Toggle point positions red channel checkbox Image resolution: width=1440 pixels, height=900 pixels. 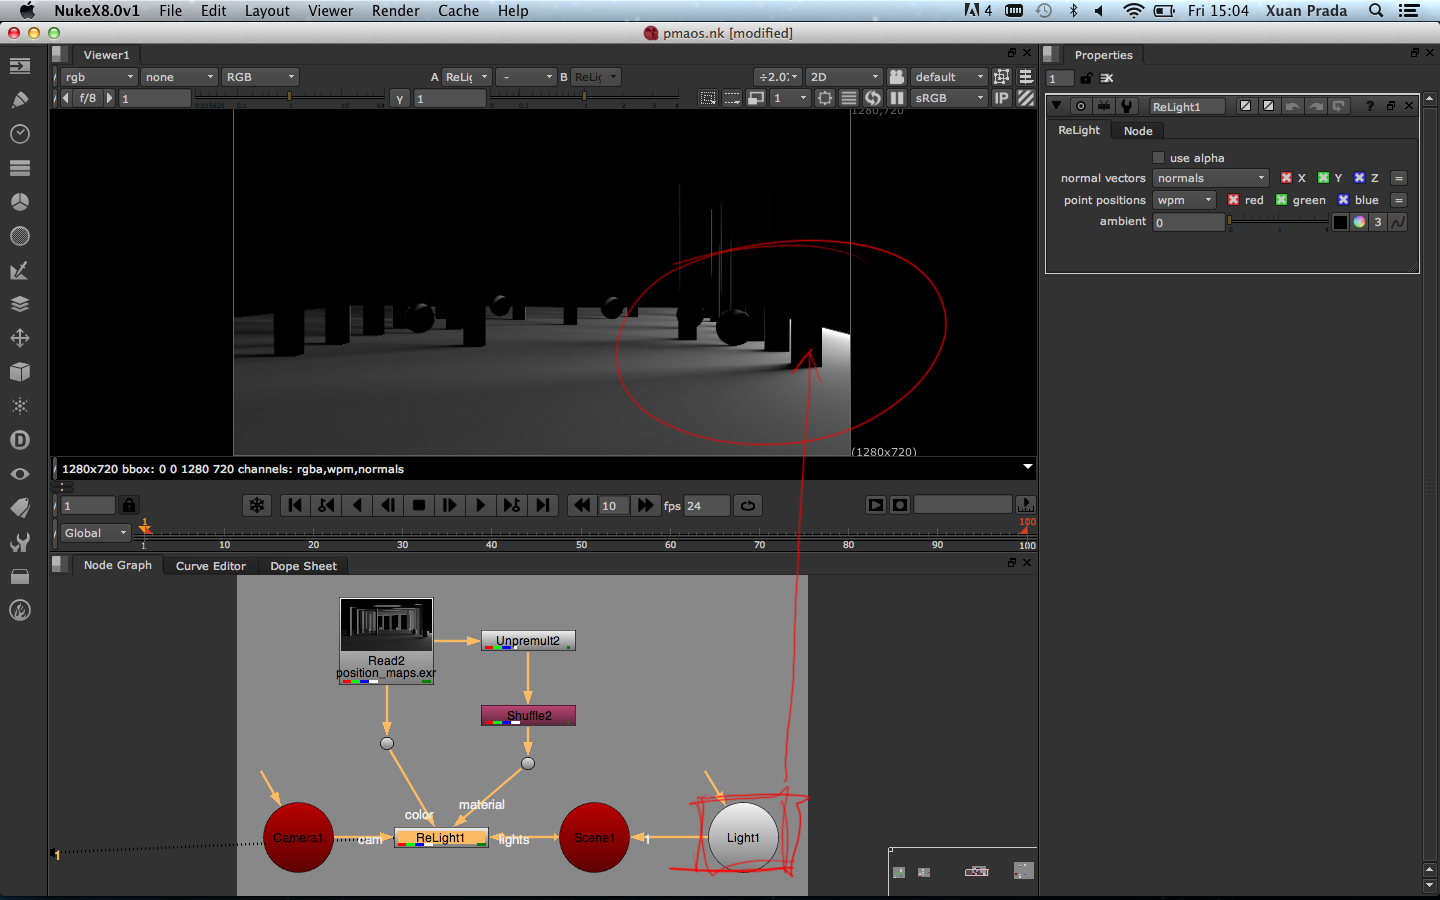click(x=1233, y=200)
